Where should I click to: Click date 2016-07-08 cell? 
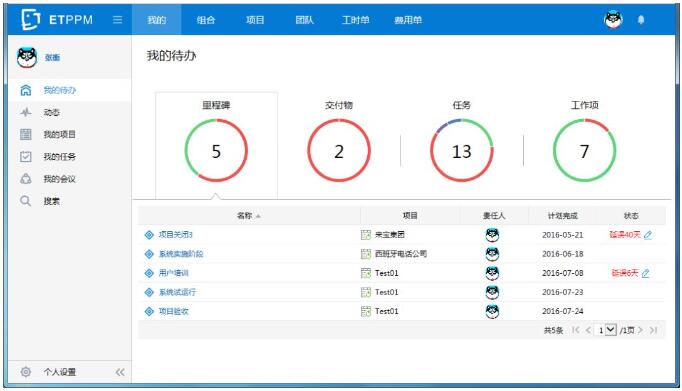pyautogui.click(x=562, y=273)
